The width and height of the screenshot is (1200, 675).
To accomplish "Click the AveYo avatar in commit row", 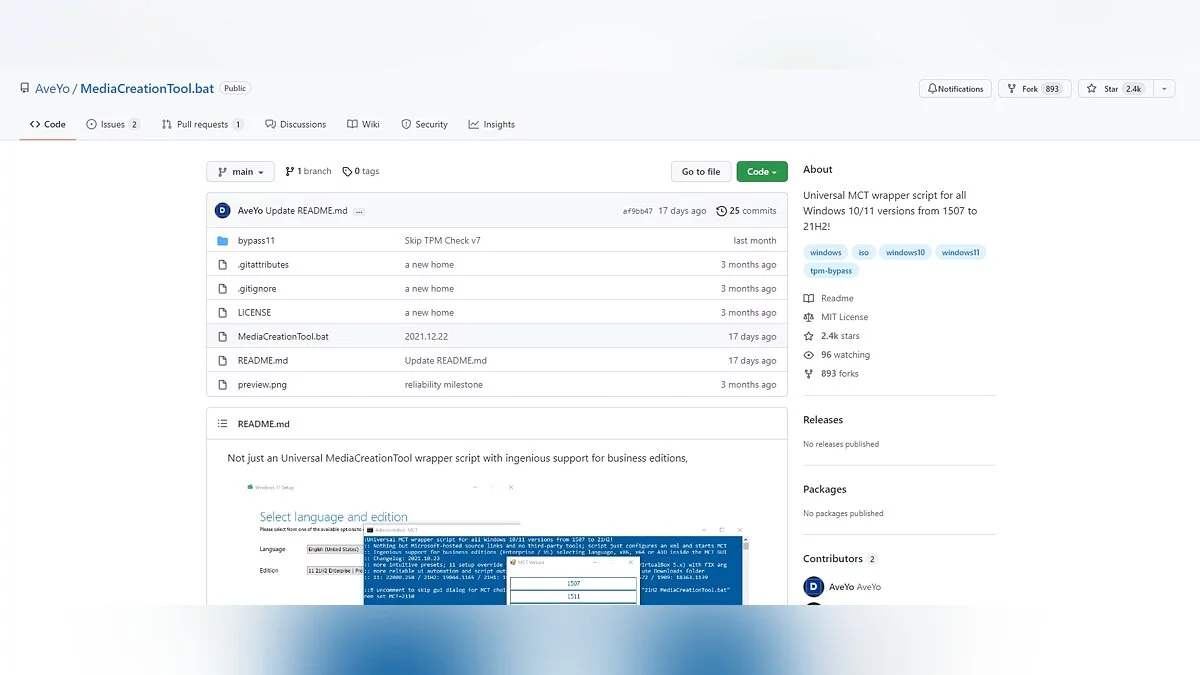I will [x=222, y=211].
